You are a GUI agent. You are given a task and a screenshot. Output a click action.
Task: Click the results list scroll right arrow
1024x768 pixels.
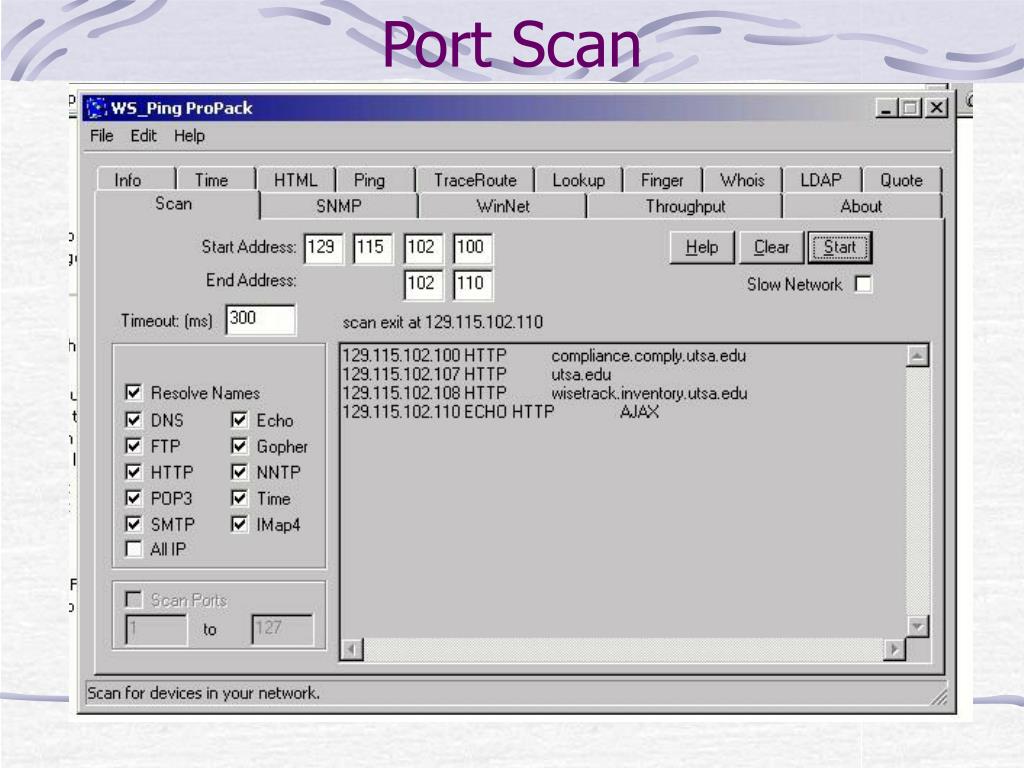[894, 649]
